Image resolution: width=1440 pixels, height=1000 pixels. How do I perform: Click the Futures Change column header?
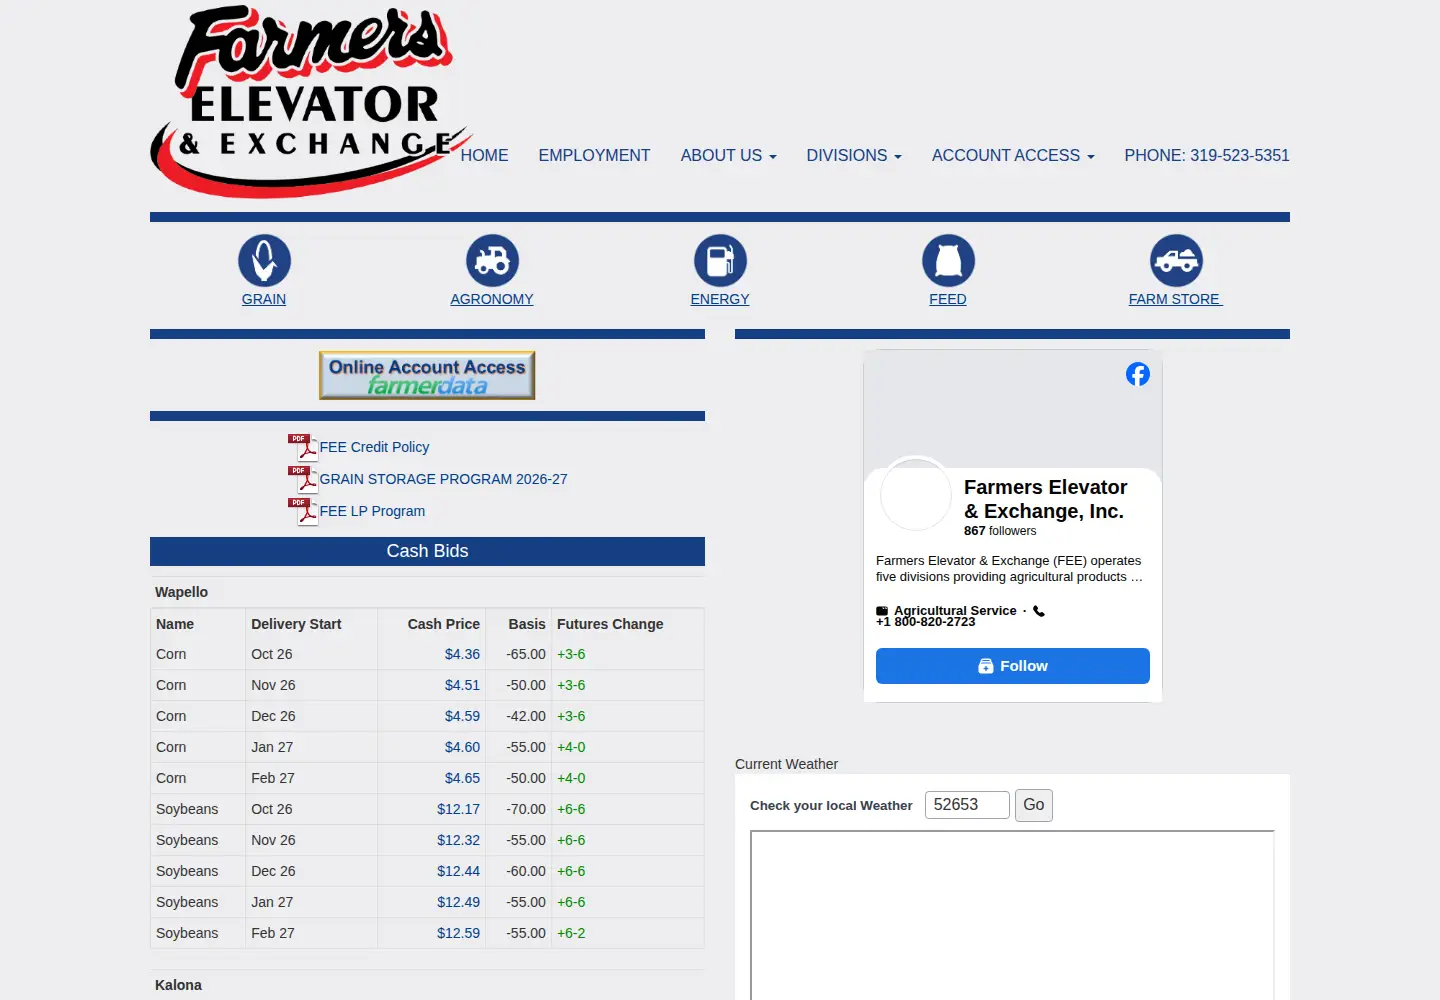click(x=610, y=624)
